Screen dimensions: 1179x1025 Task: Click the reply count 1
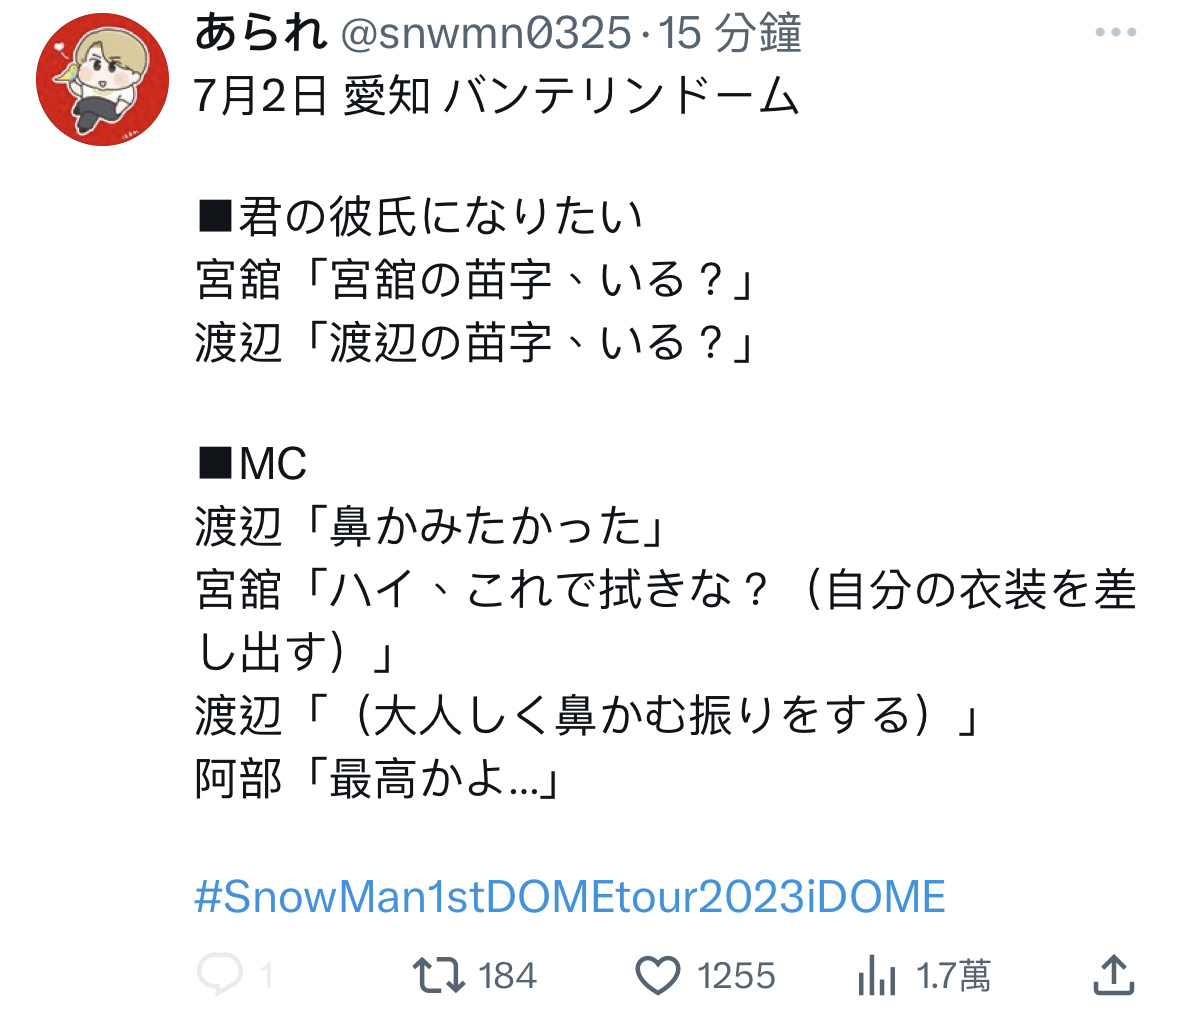pos(265,976)
